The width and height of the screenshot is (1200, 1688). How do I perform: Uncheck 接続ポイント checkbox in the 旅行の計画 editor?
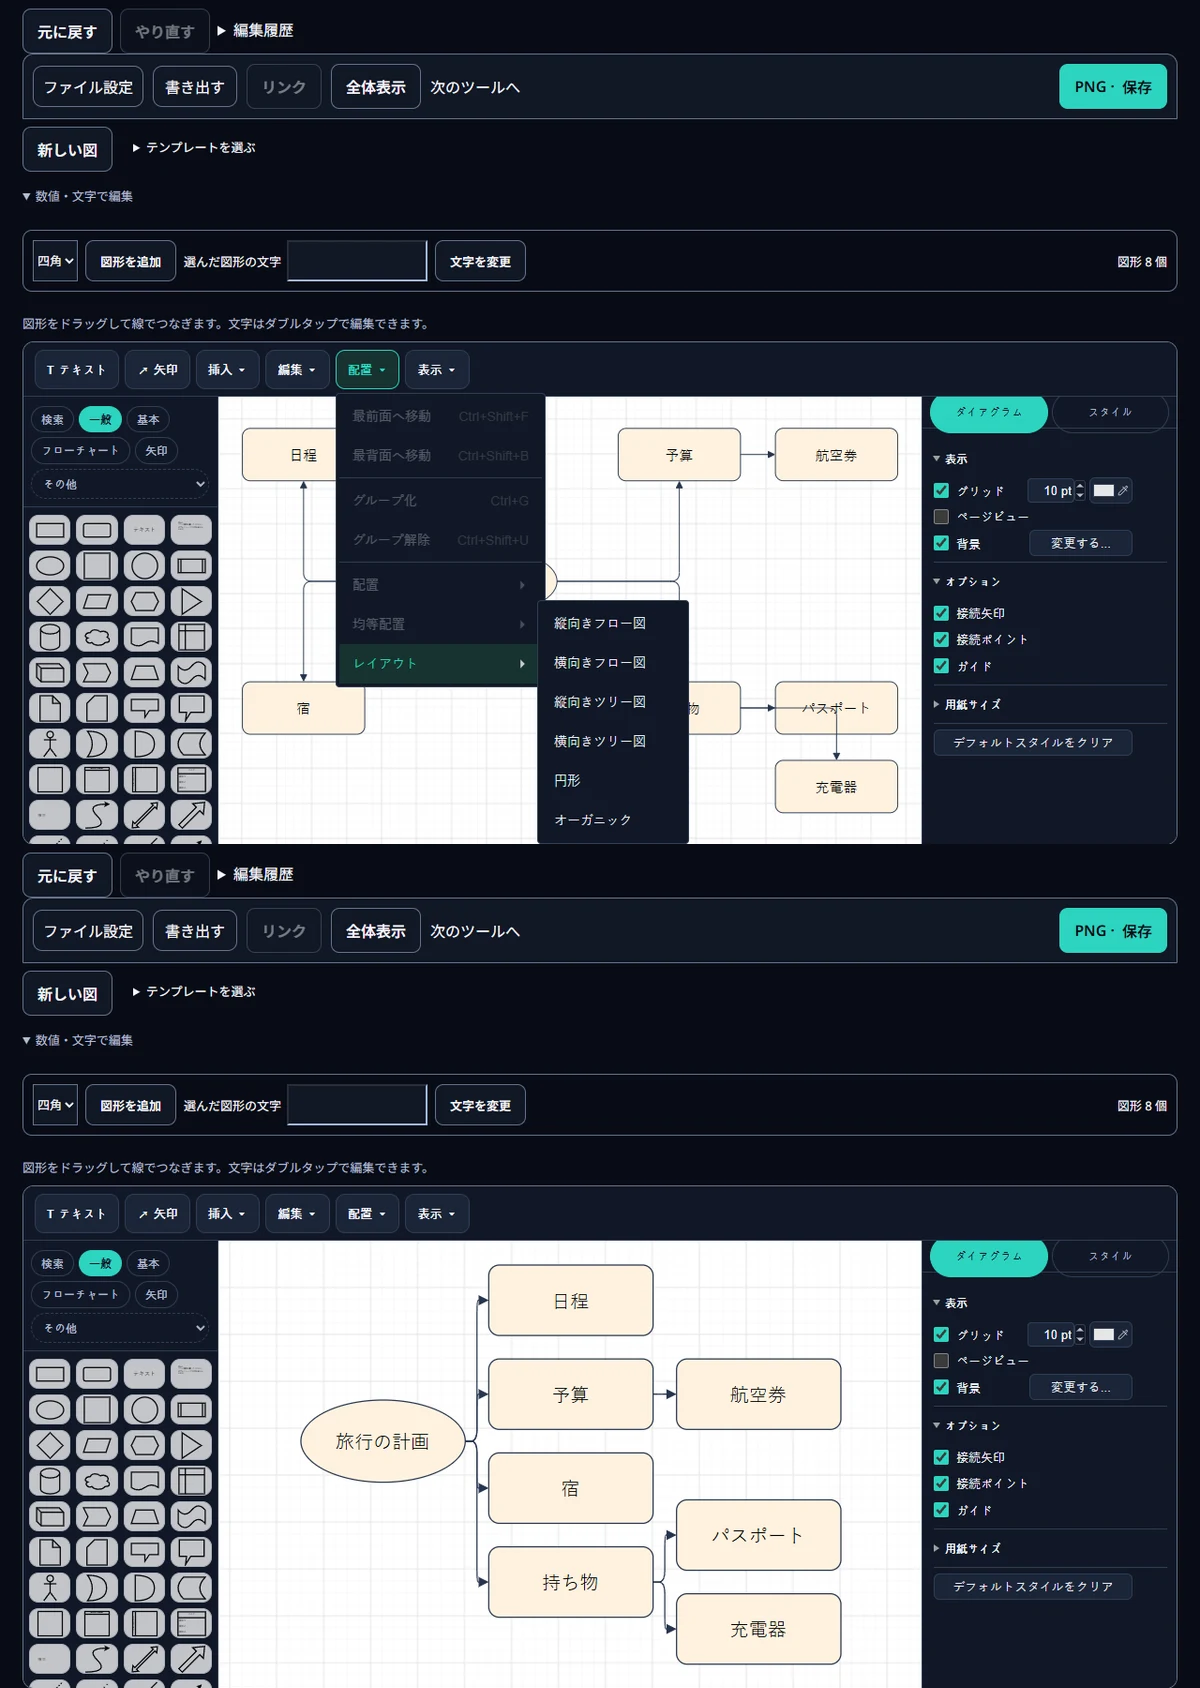tap(941, 1484)
